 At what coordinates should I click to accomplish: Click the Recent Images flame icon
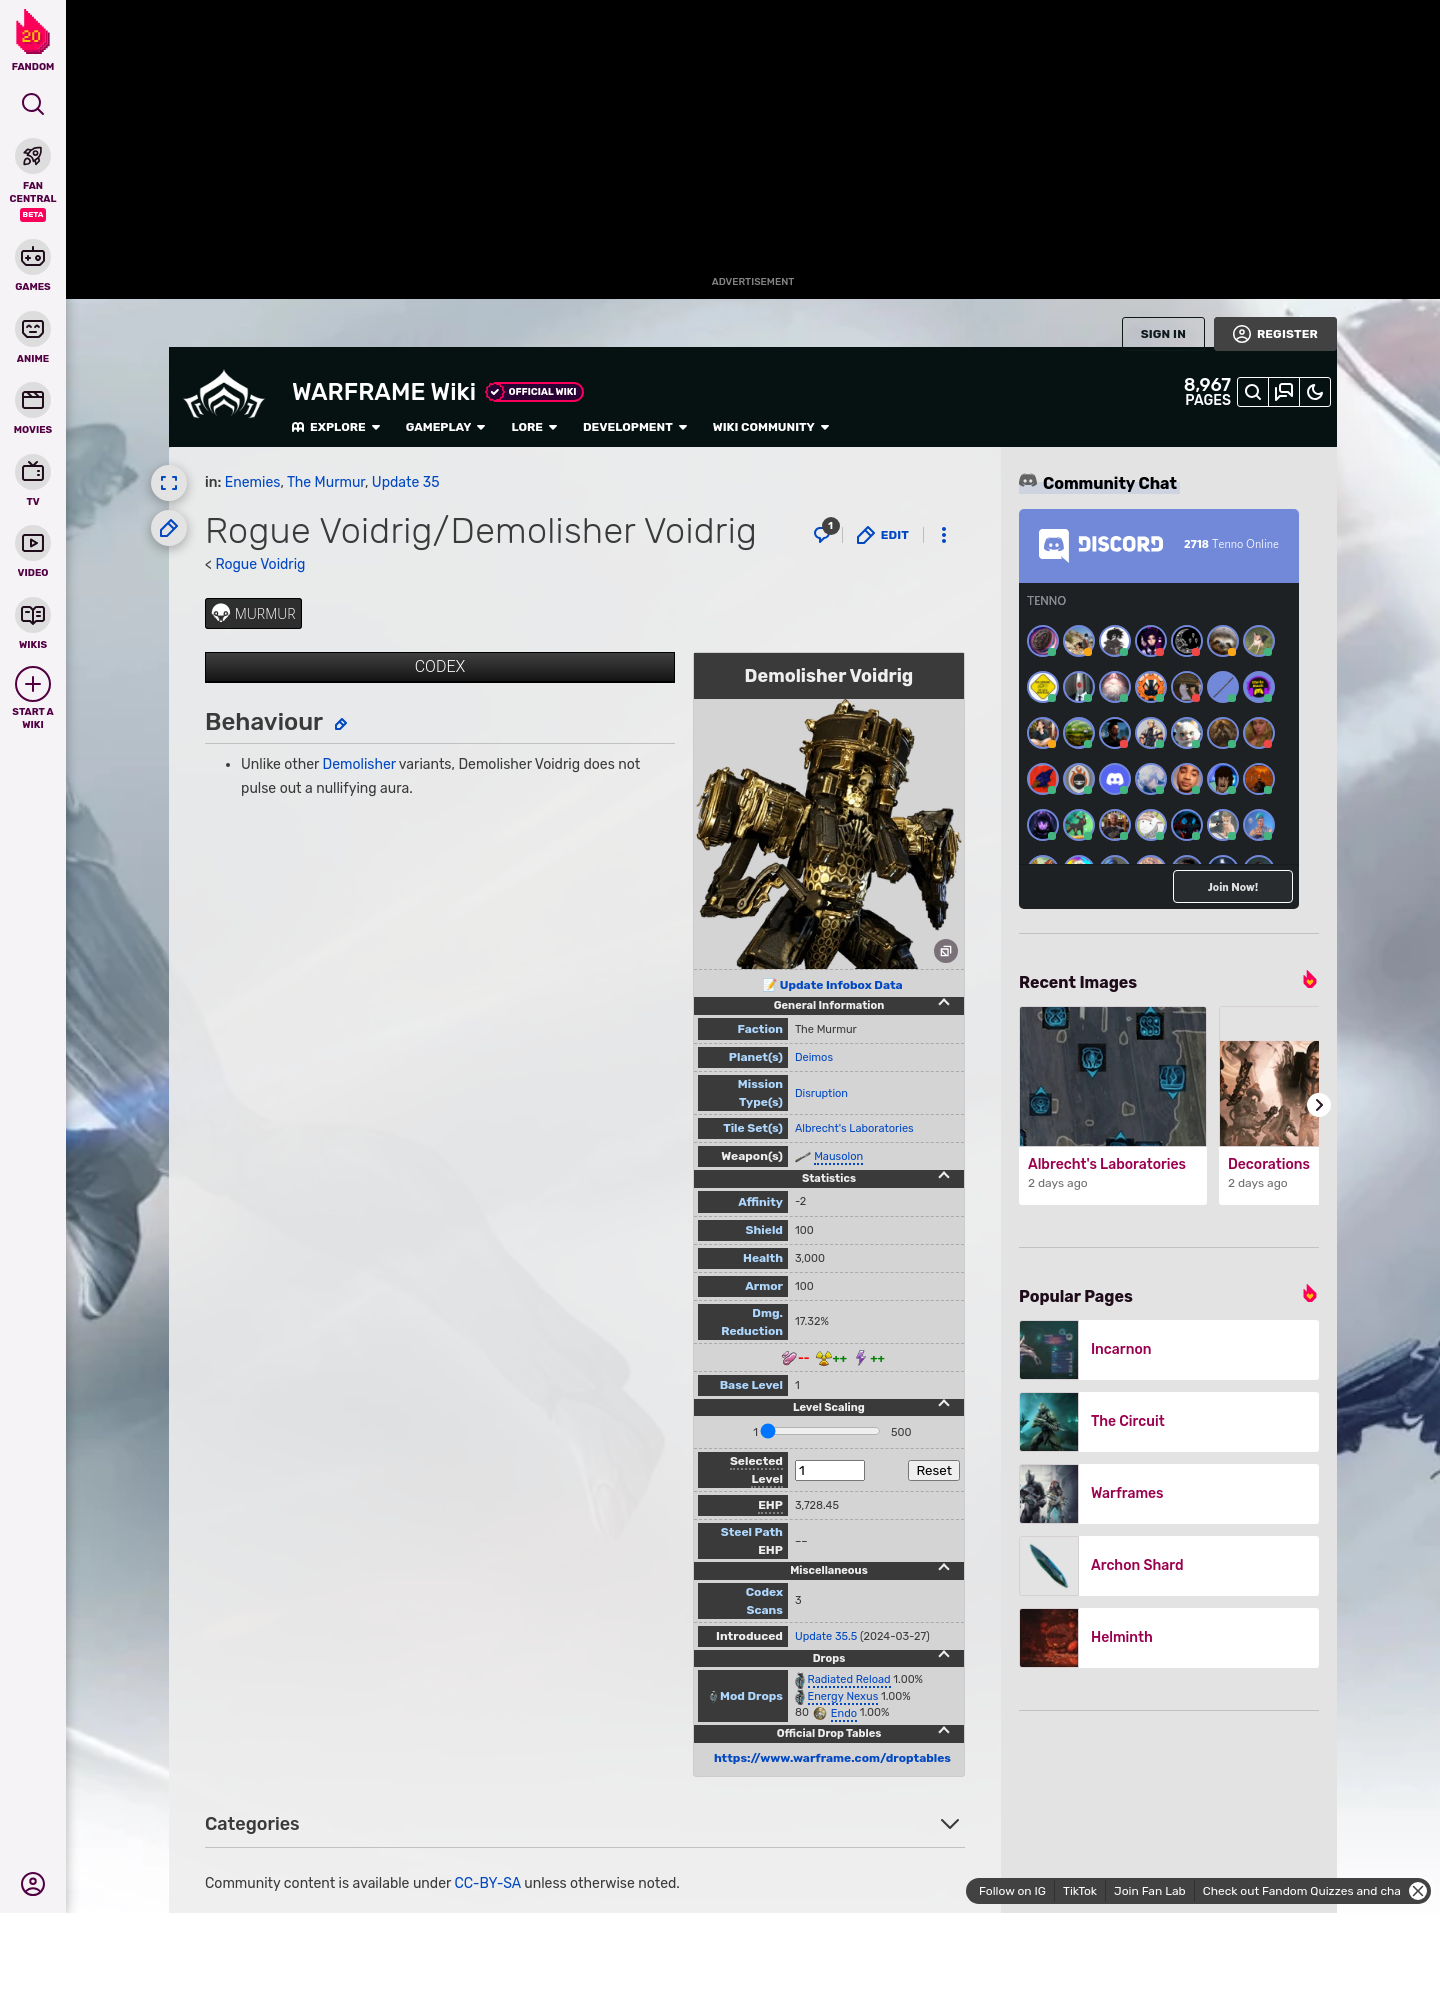(x=1309, y=980)
